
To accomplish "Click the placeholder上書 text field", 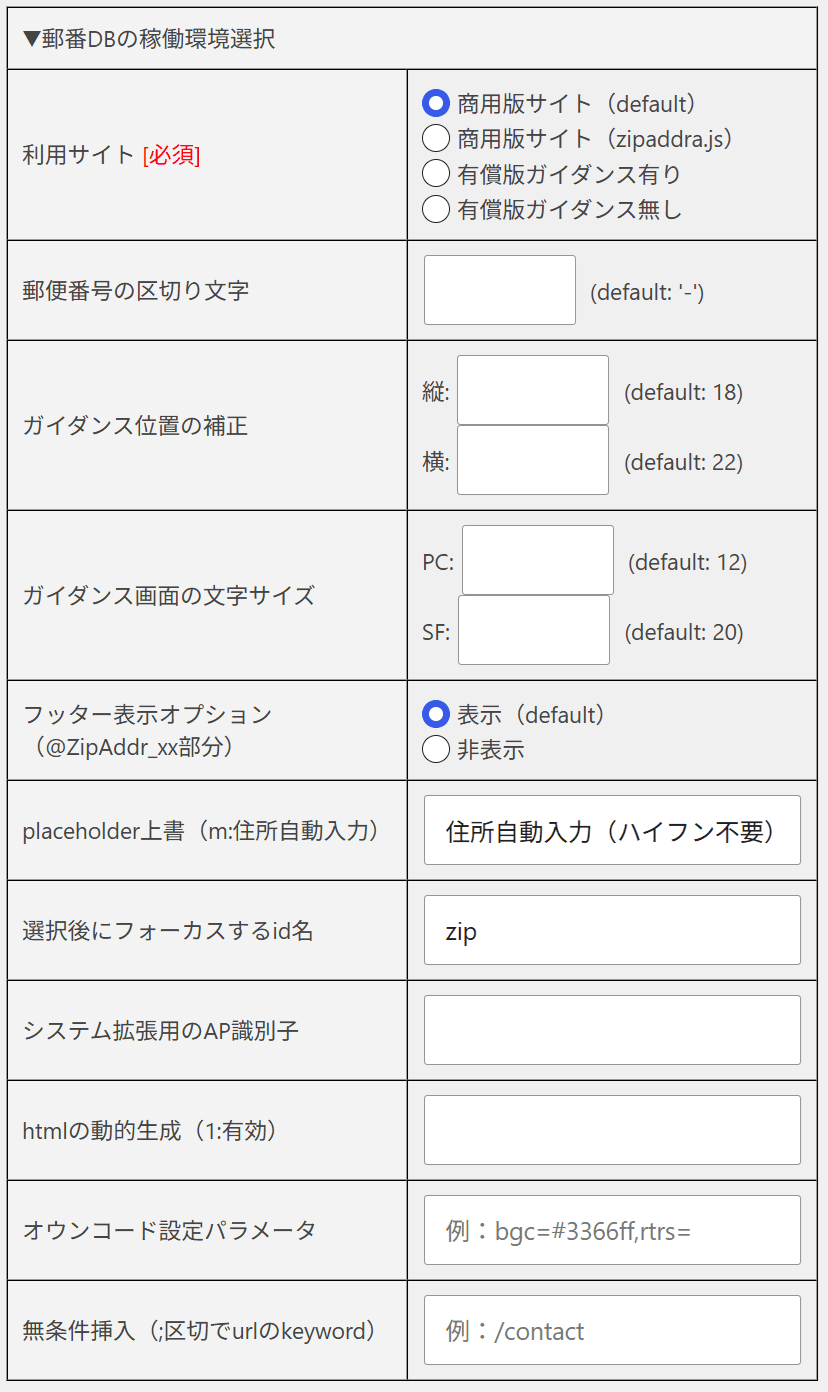I will click(612, 830).
